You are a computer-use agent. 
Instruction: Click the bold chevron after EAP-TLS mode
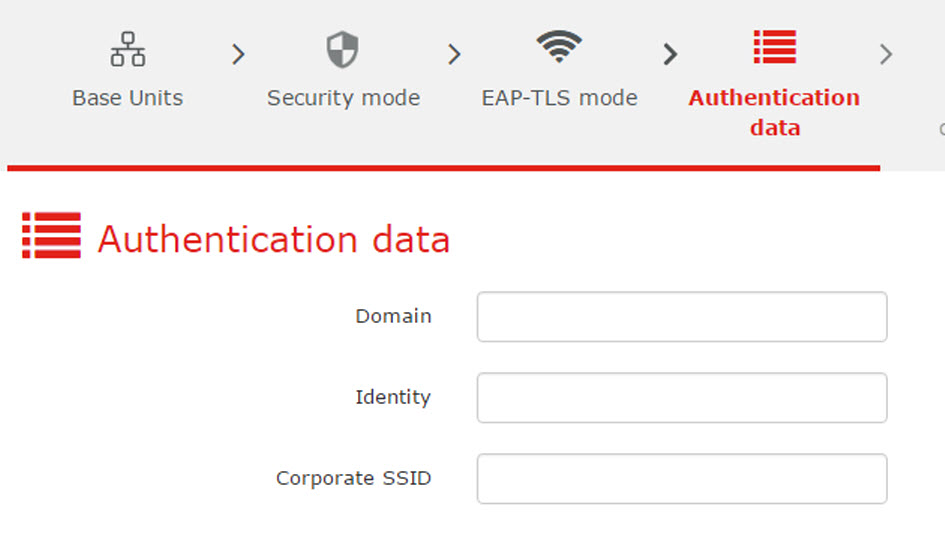coord(670,54)
